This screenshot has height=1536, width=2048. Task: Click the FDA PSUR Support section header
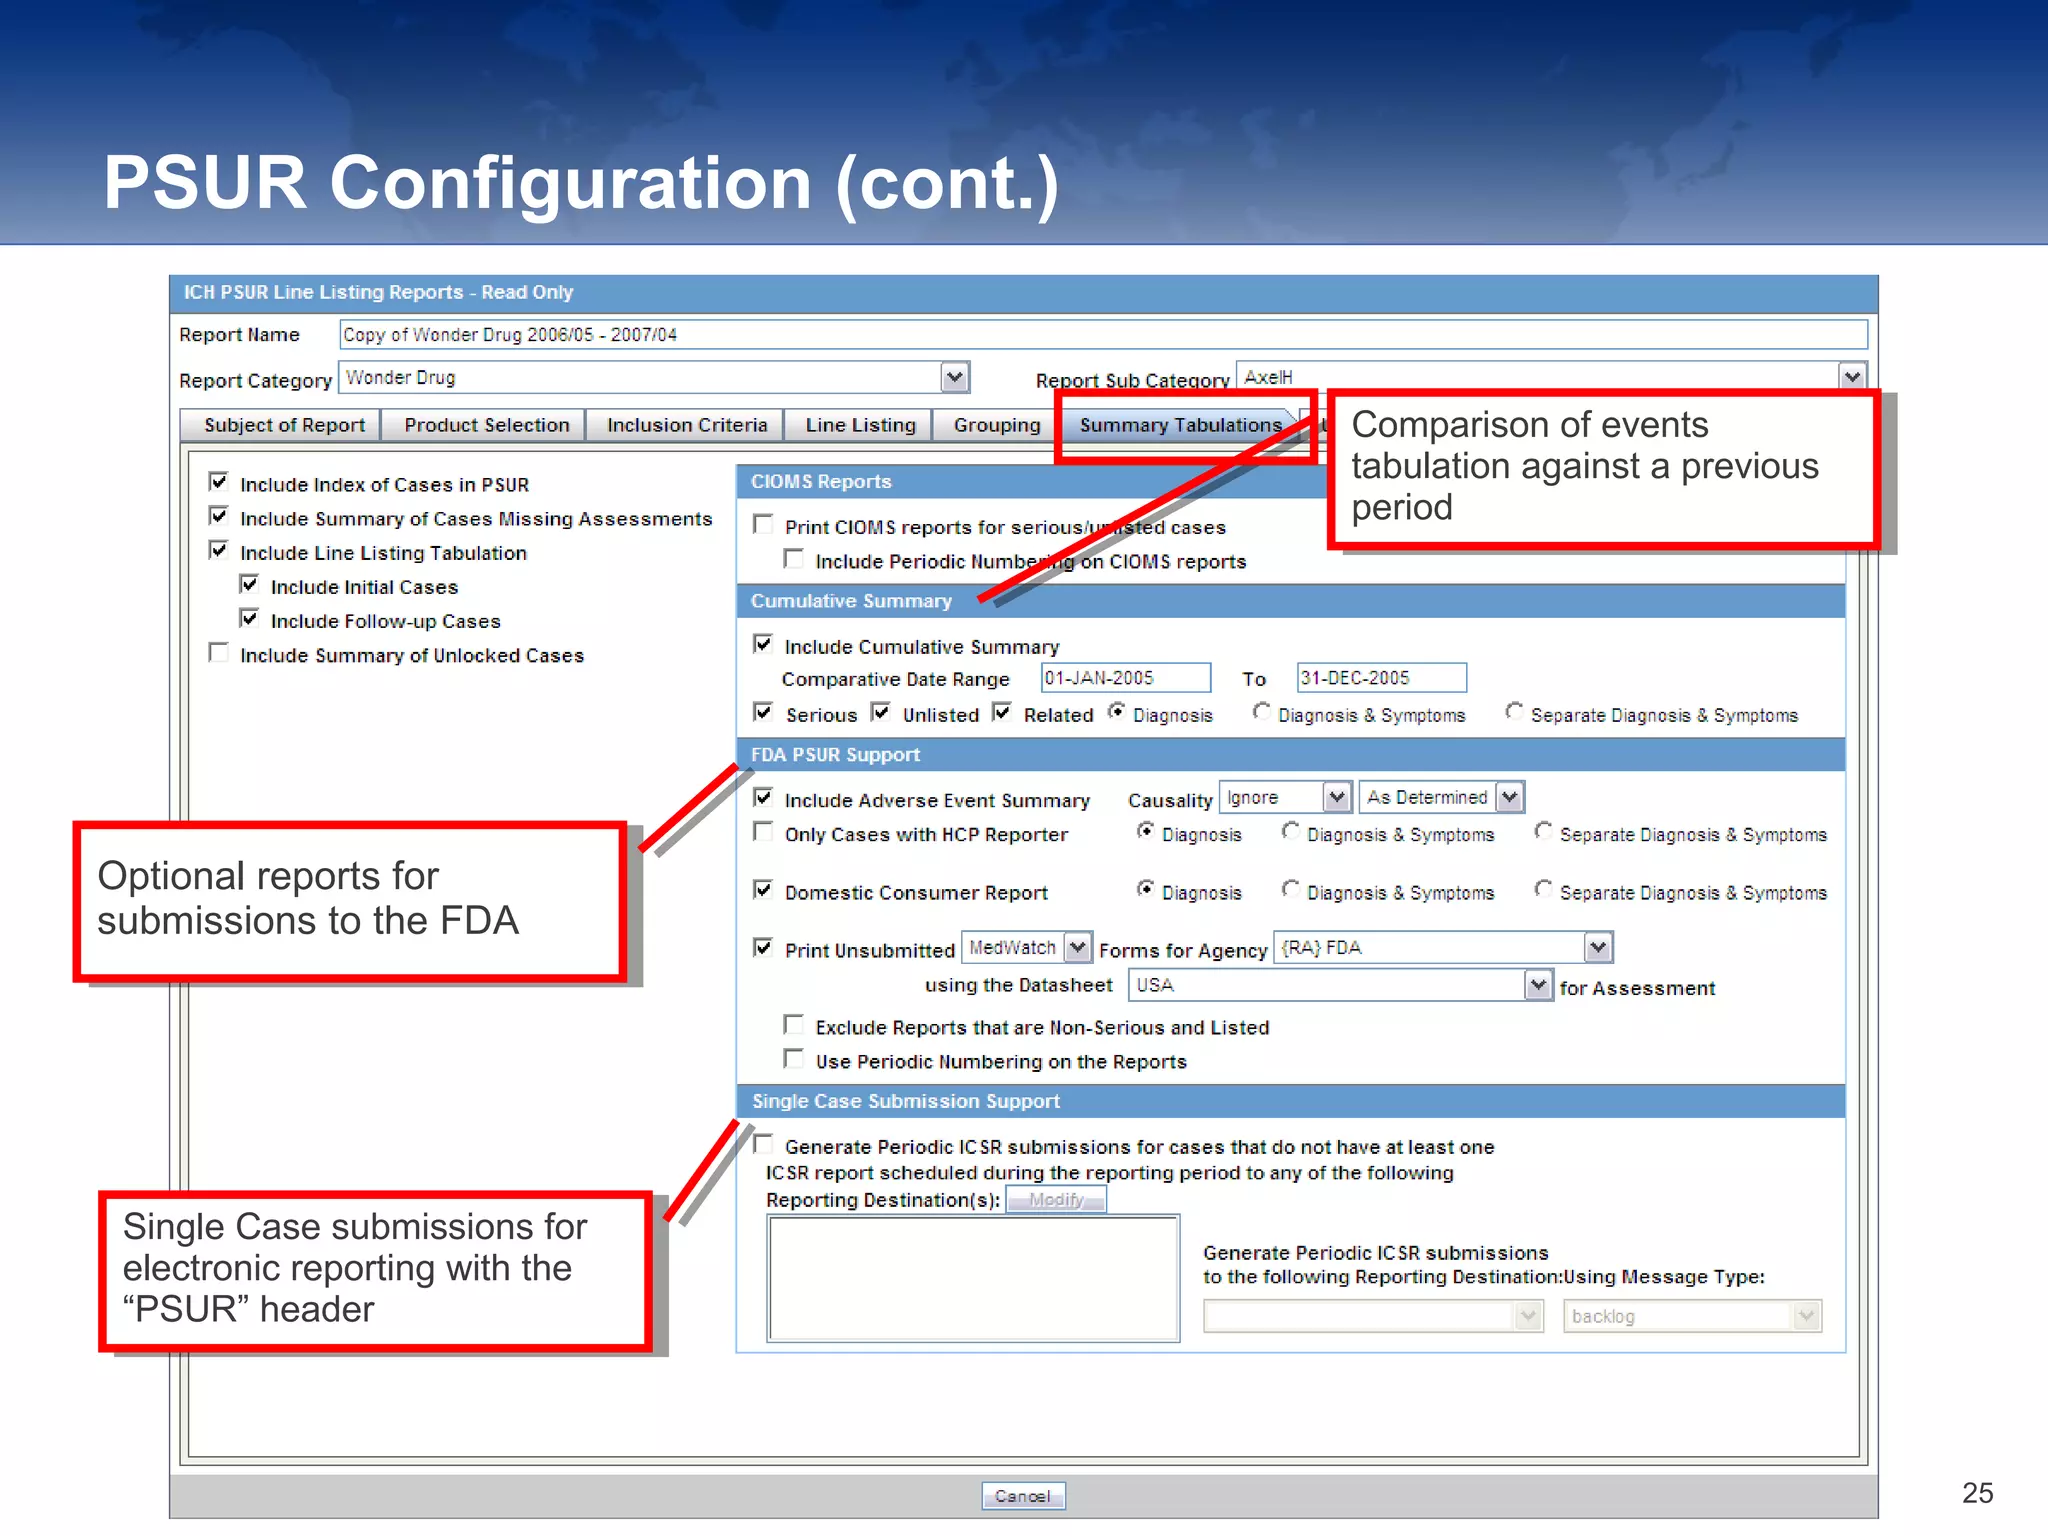[x=1291, y=755]
